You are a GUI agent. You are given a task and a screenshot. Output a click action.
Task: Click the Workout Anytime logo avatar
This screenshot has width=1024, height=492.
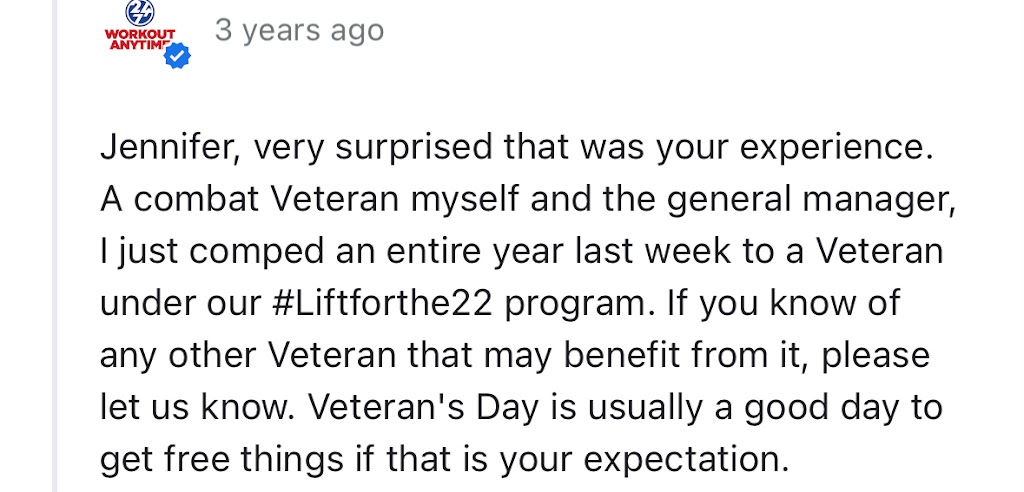tap(140, 30)
